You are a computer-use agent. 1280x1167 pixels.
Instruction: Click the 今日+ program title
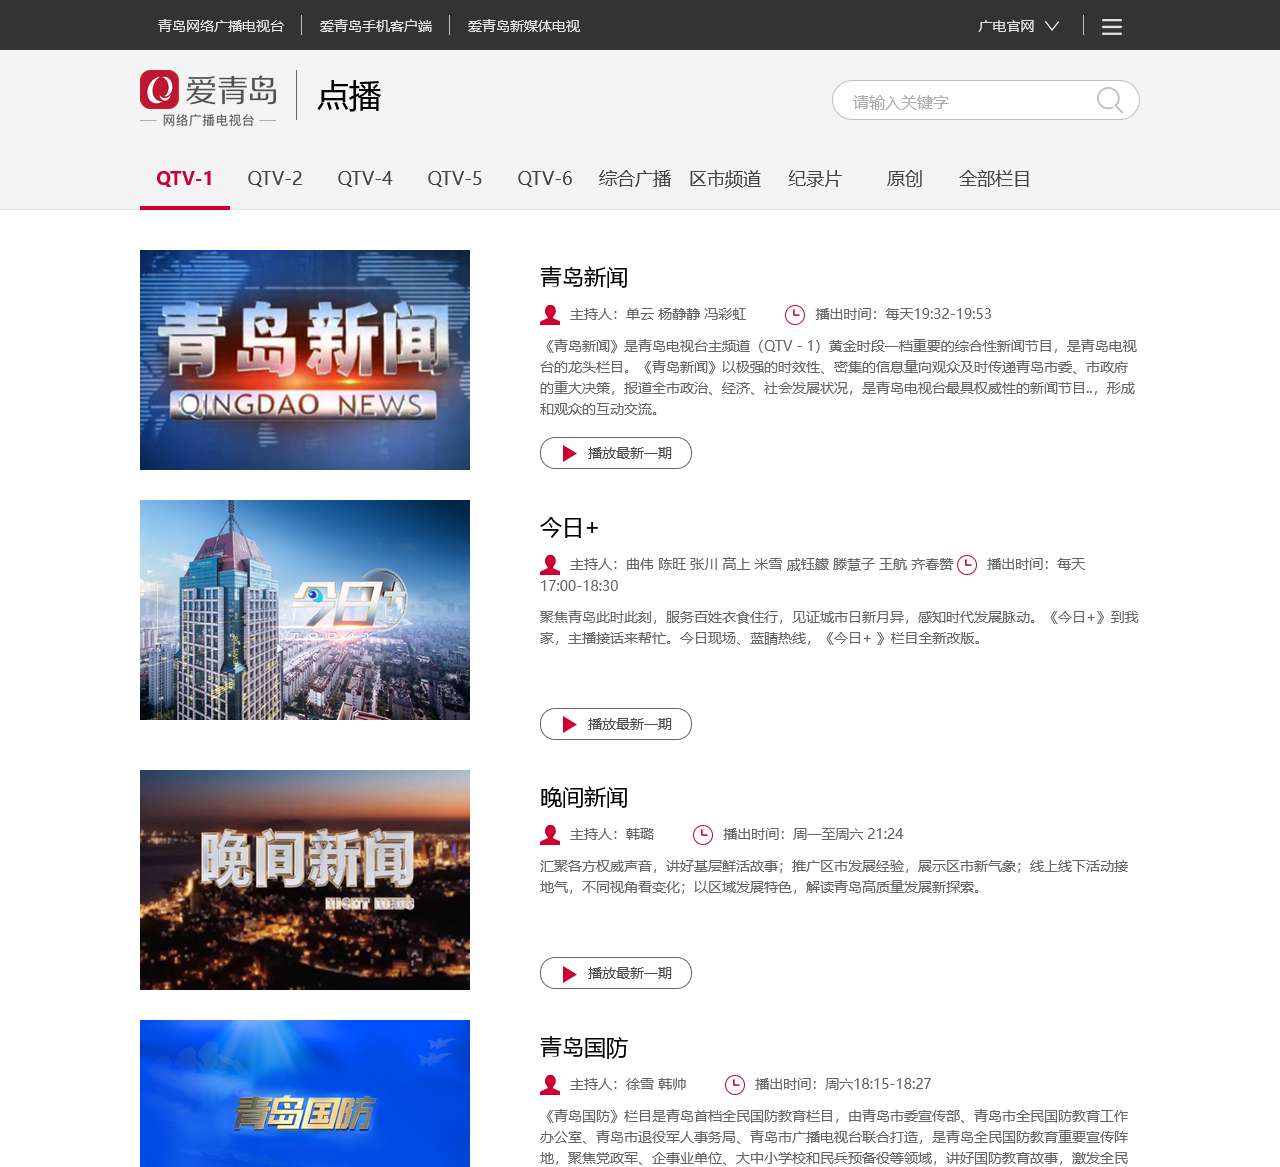[x=569, y=527]
